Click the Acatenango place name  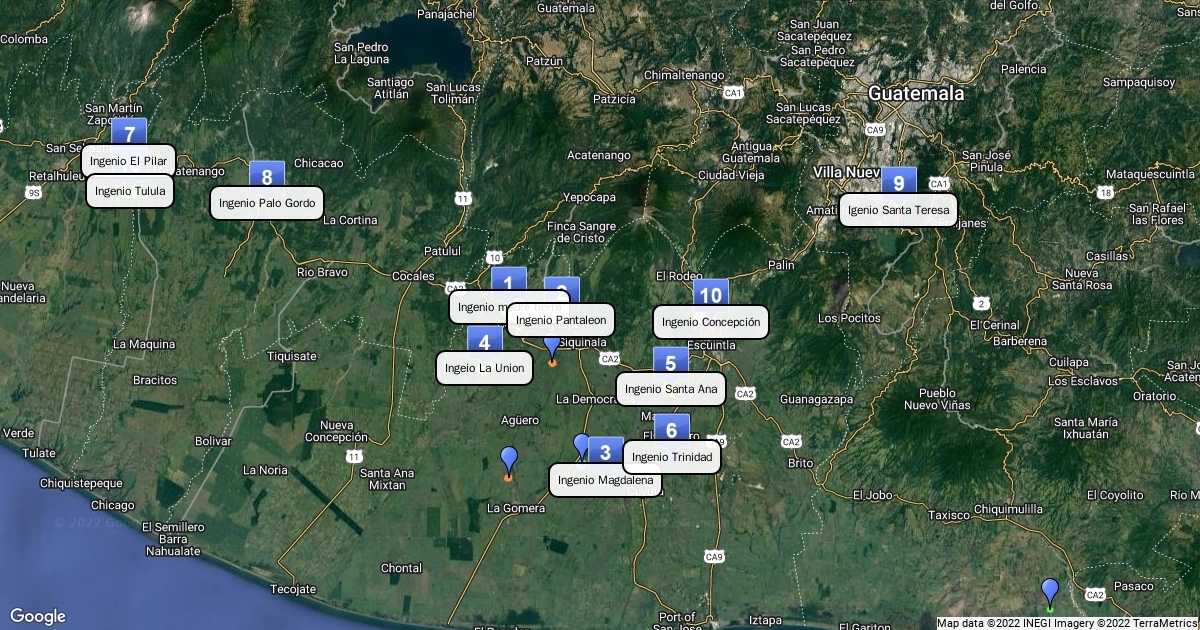[599, 155]
